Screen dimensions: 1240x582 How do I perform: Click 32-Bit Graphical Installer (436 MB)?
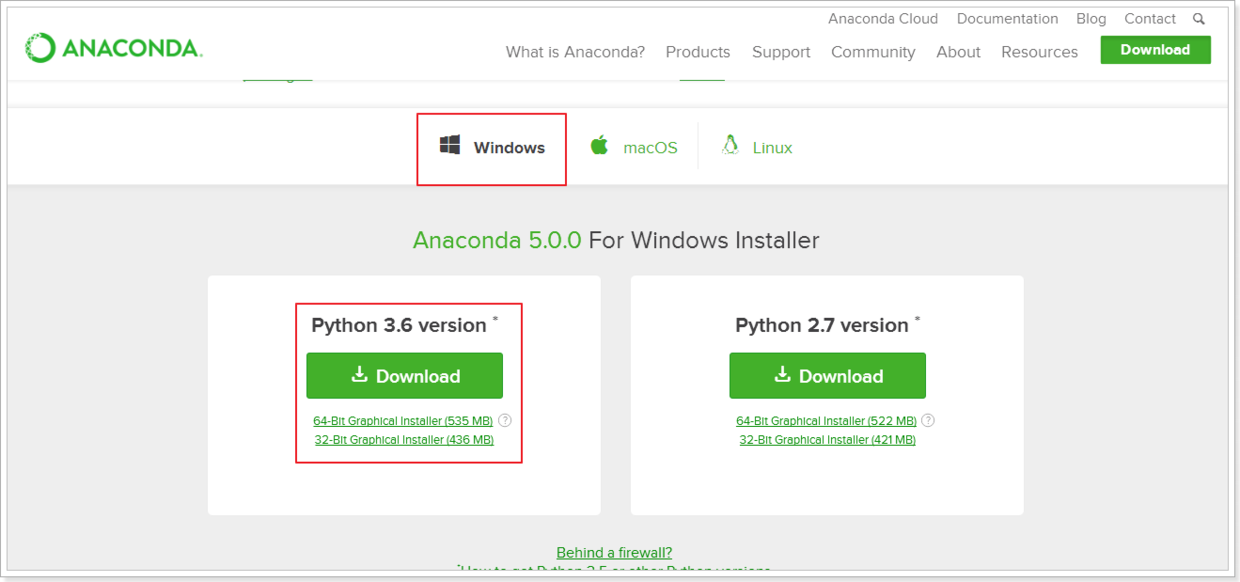[x=404, y=440]
